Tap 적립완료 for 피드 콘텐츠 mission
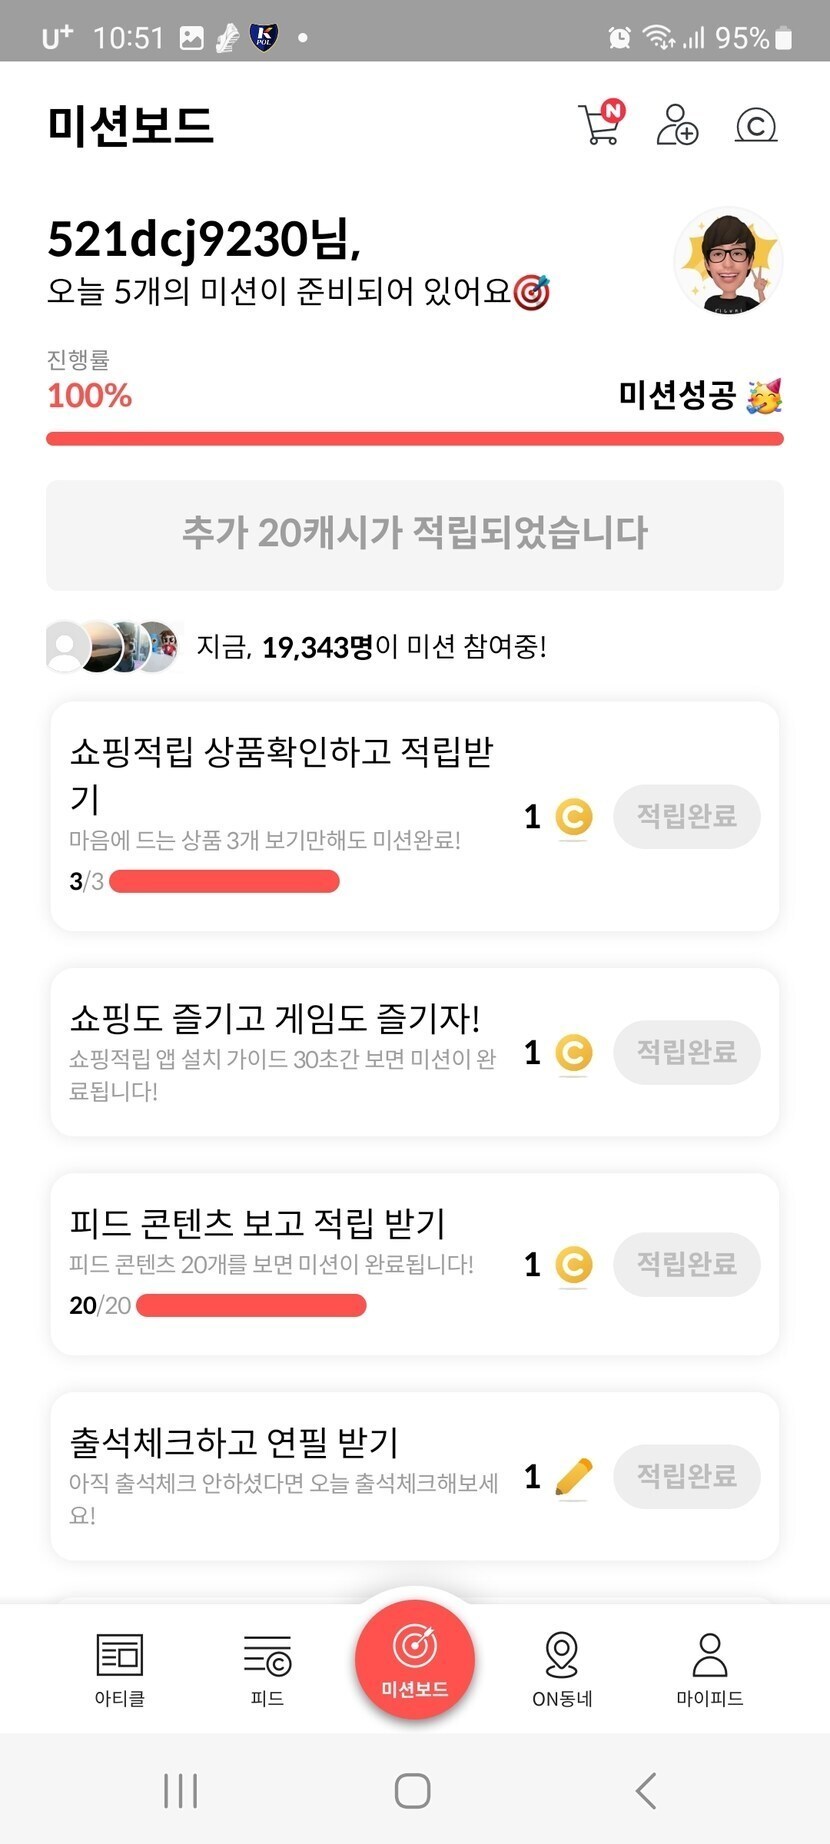Screen dimensions: 830x1844 [687, 1265]
